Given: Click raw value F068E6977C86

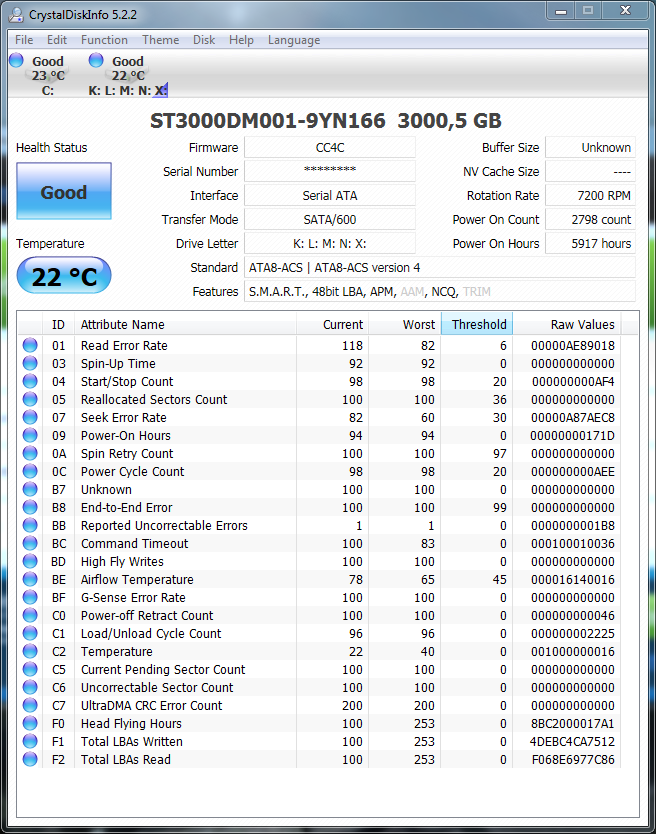Looking at the screenshot, I should point(573,760).
